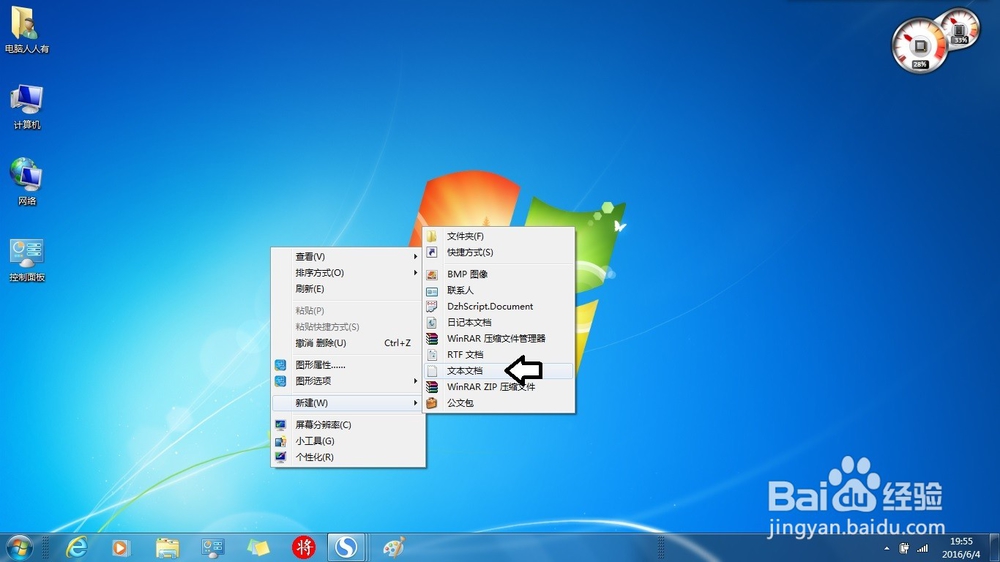
Task: Open the Paint palette taskbar icon
Action: (393, 547)
